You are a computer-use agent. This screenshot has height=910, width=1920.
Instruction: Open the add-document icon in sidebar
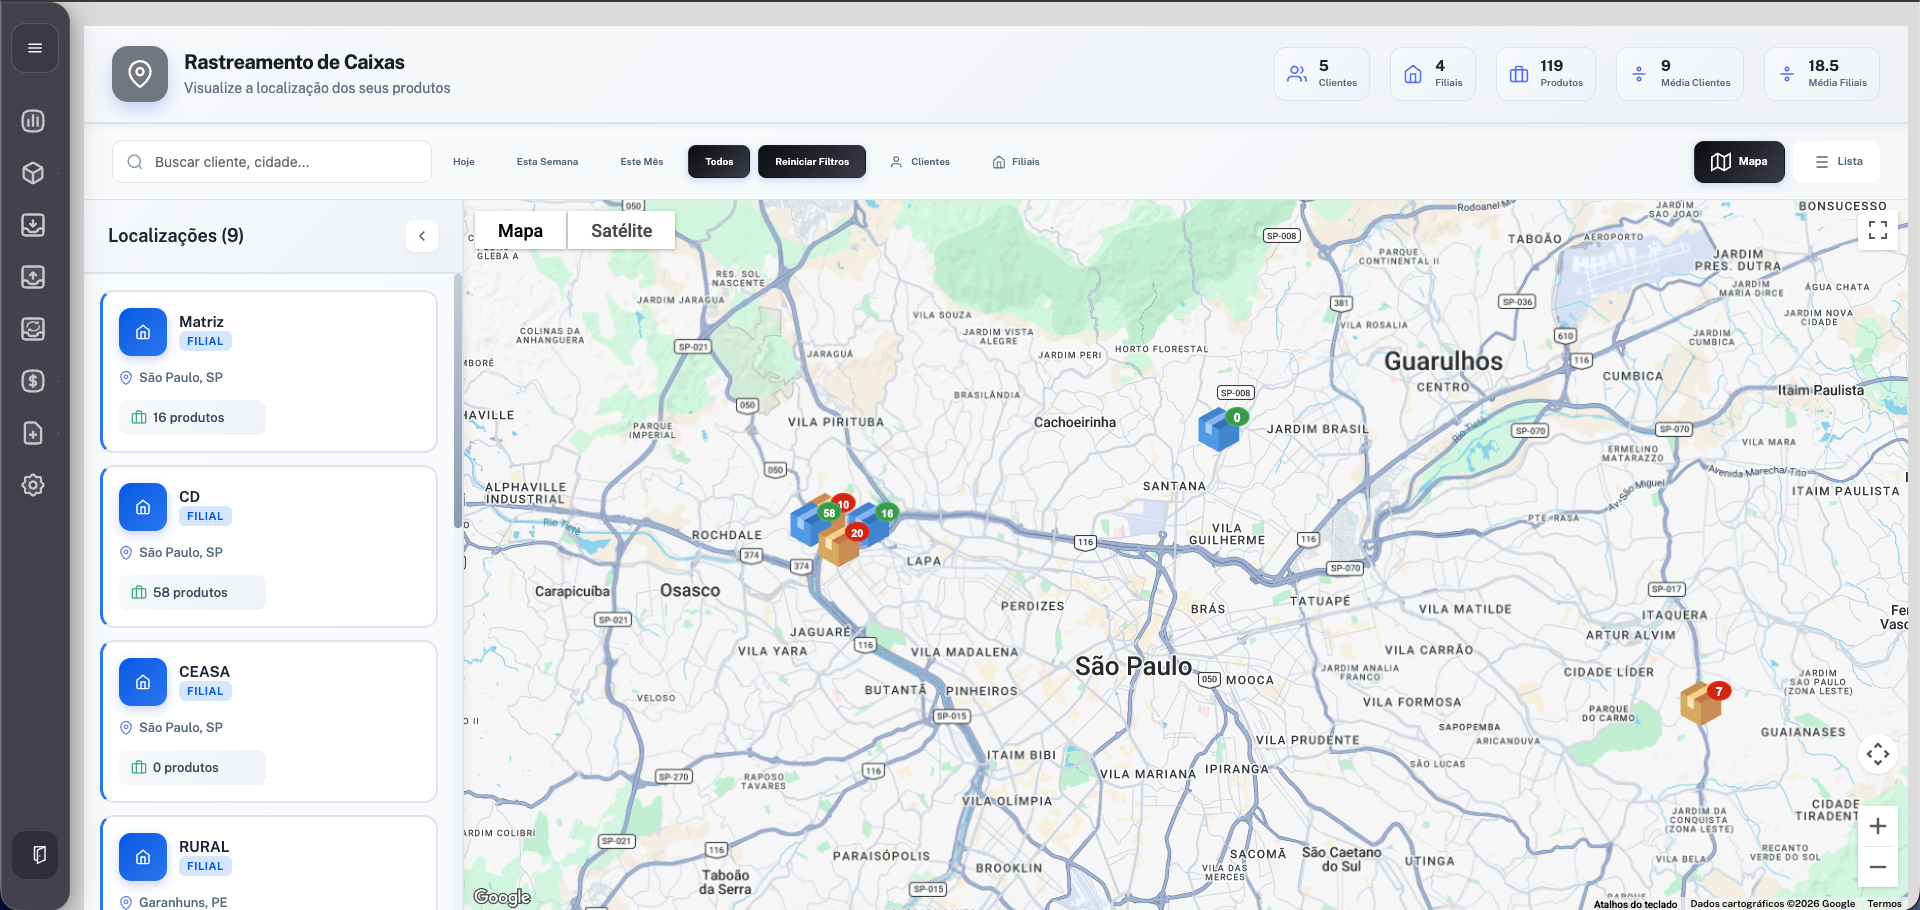pos(33,433)
